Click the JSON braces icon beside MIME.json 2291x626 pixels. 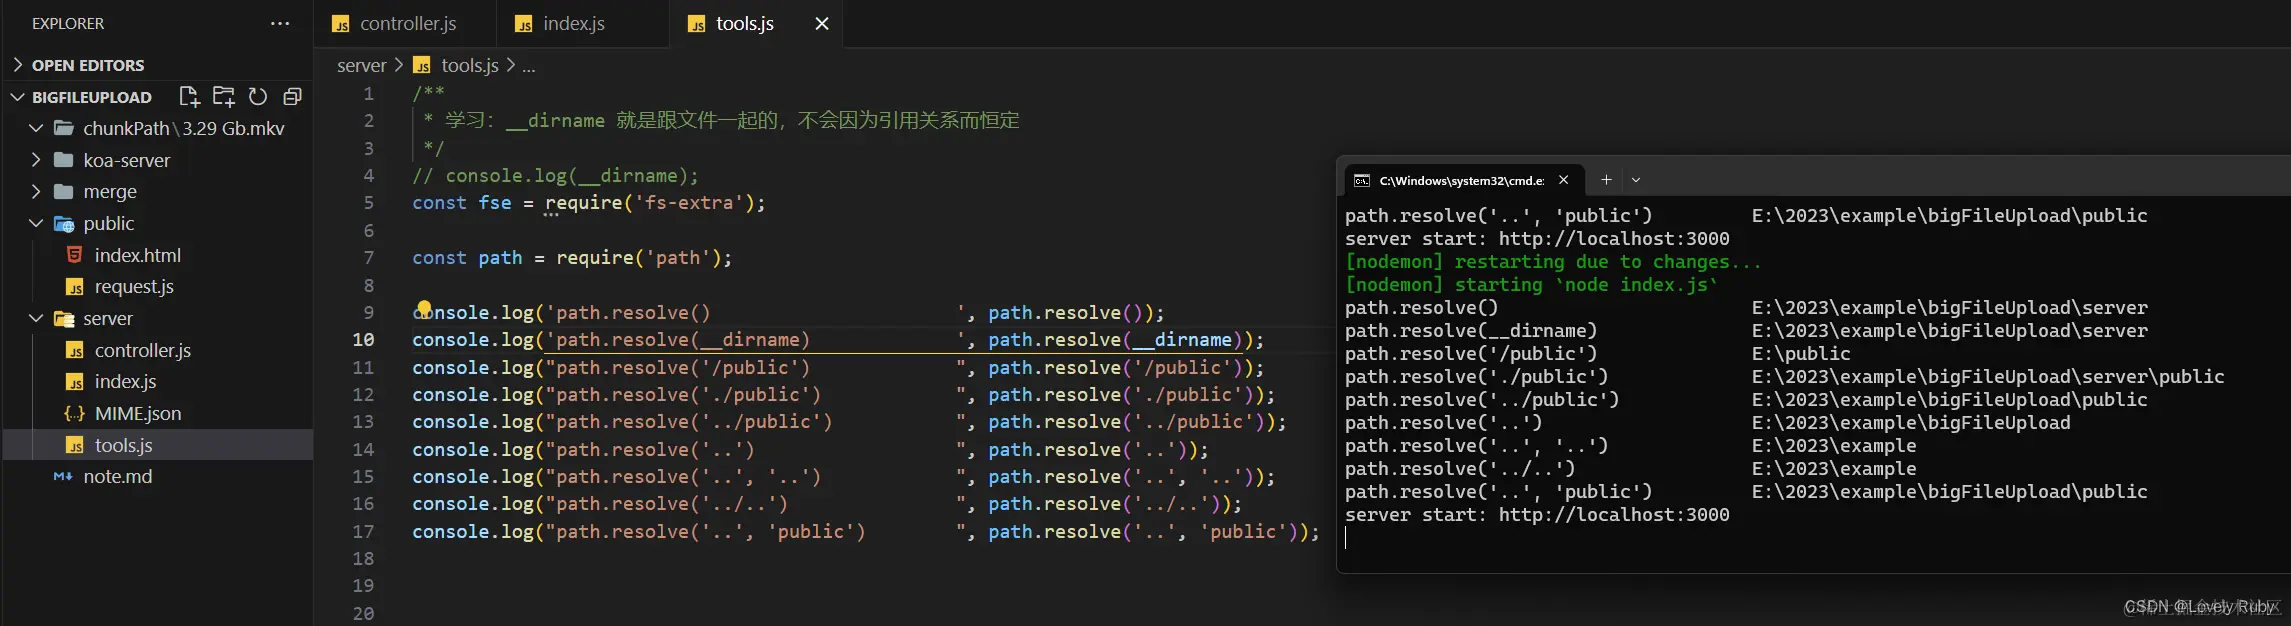pos(74,413)
